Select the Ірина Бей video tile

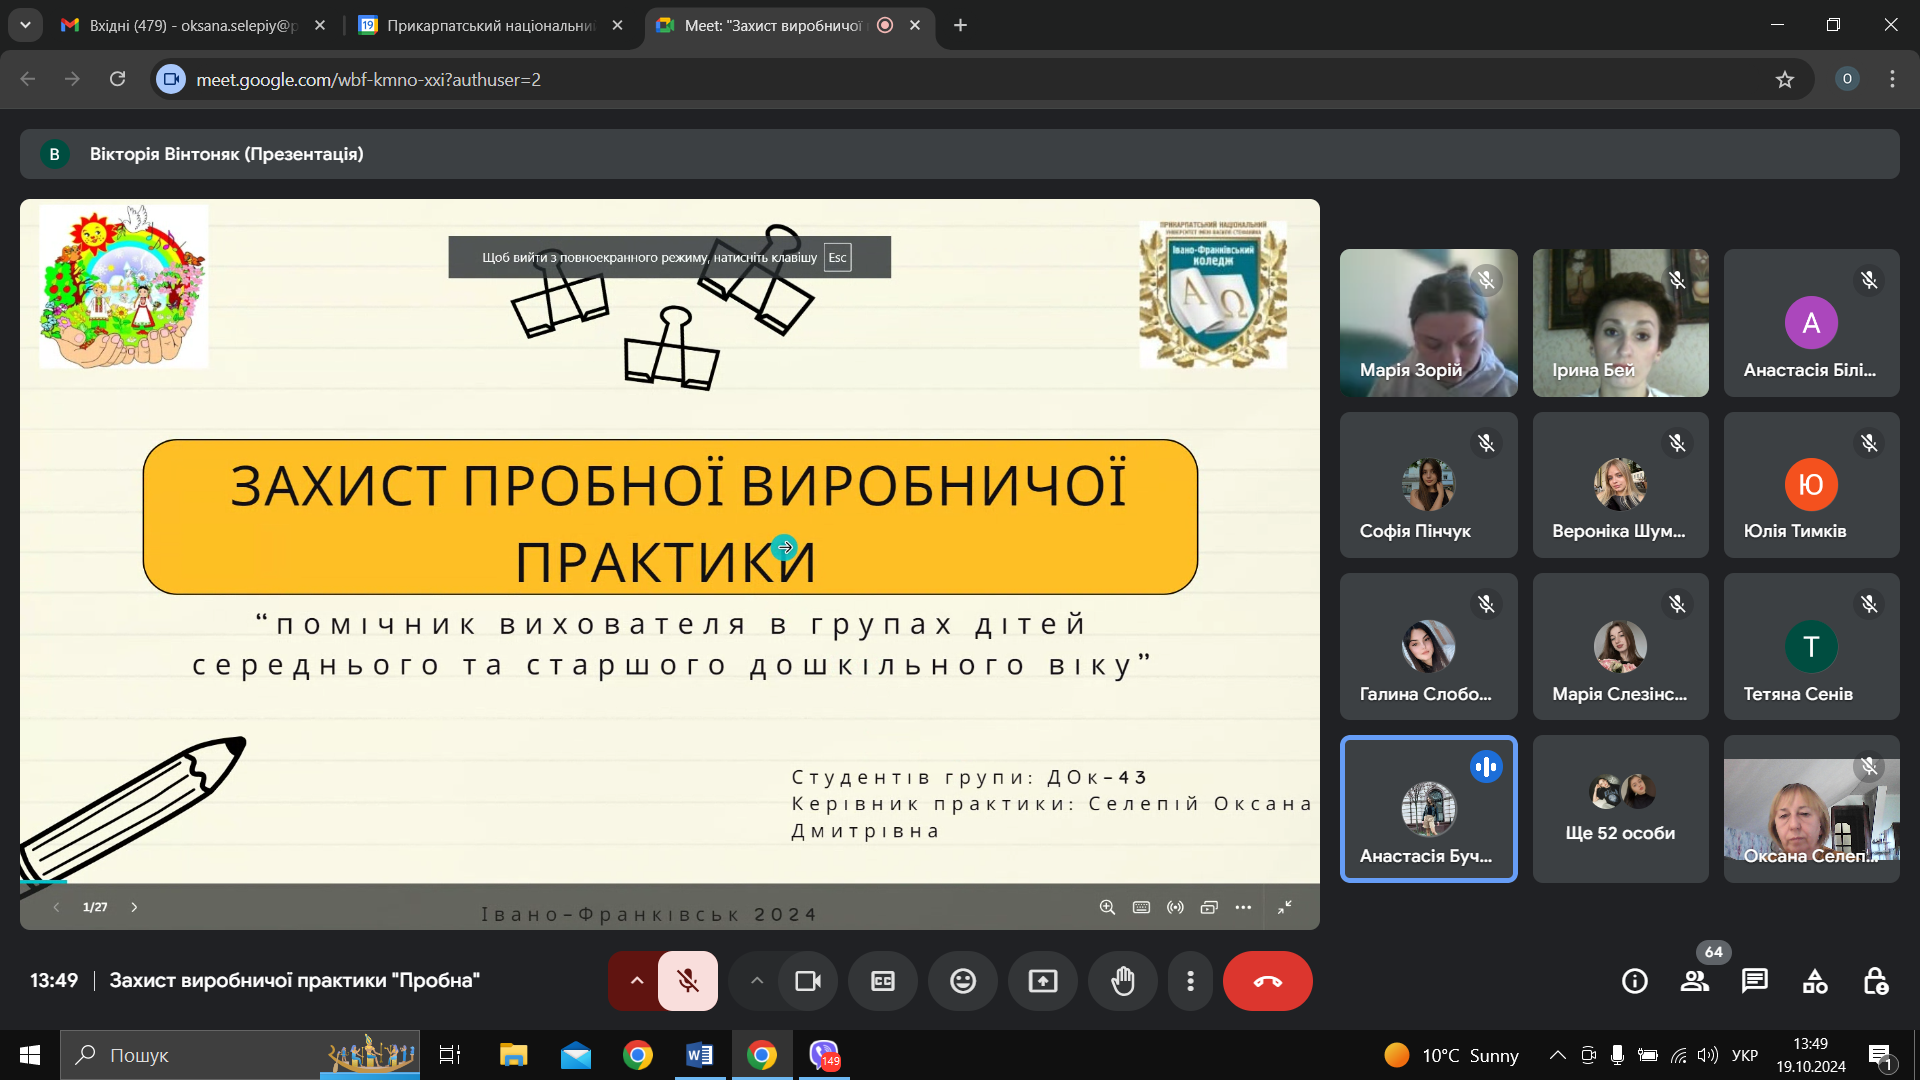click(x=1620, y=323)
